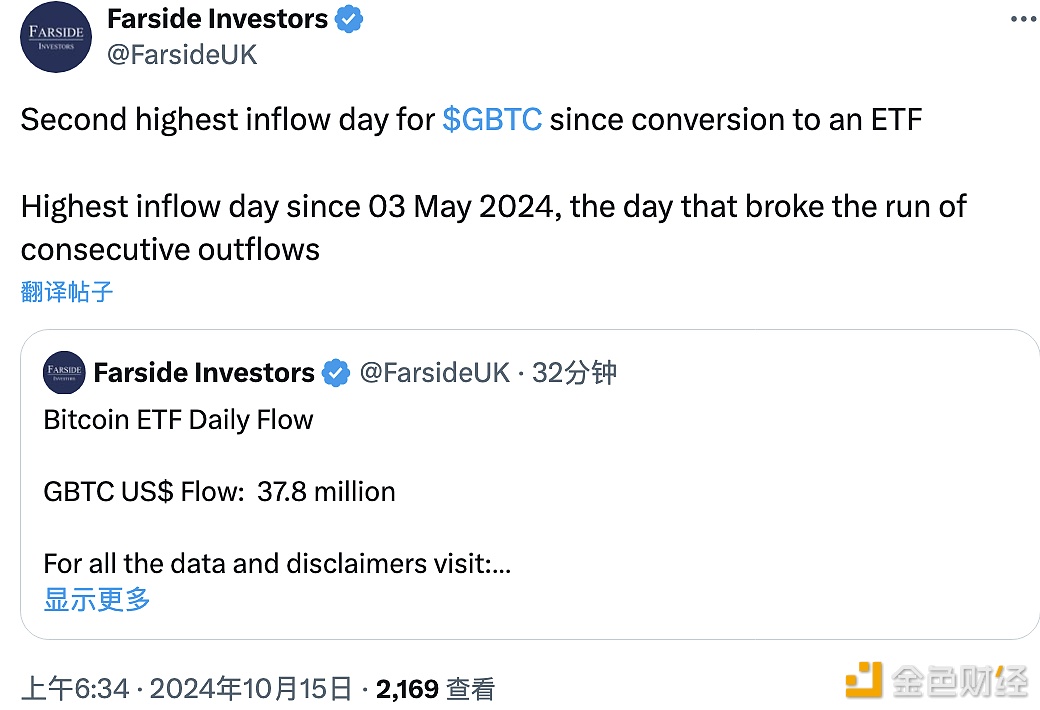Click the verified badge beside Farside Investors
This screenshot has width=1040, height=710.
click(x=349, y=19)
